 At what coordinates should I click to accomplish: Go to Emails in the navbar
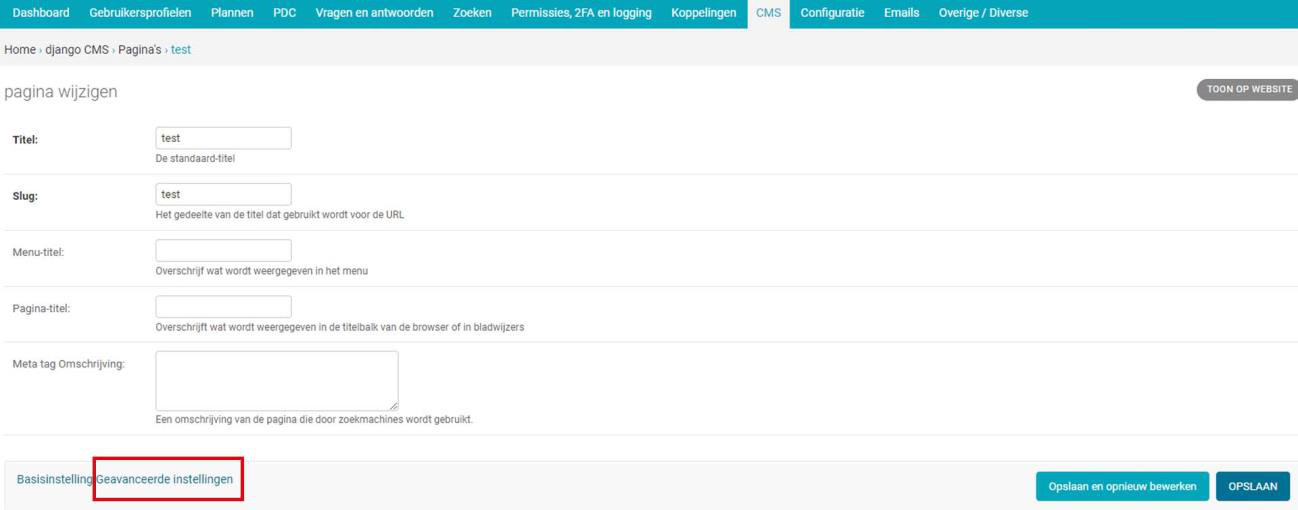901,13
